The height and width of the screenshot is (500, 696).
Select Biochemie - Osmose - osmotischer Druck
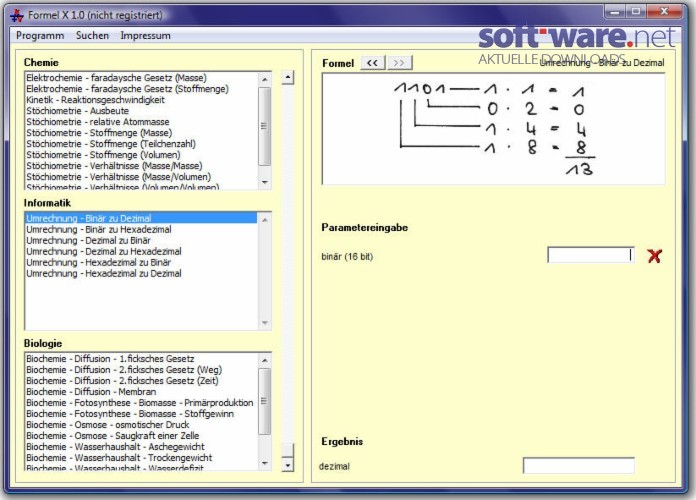coord(141,425)
